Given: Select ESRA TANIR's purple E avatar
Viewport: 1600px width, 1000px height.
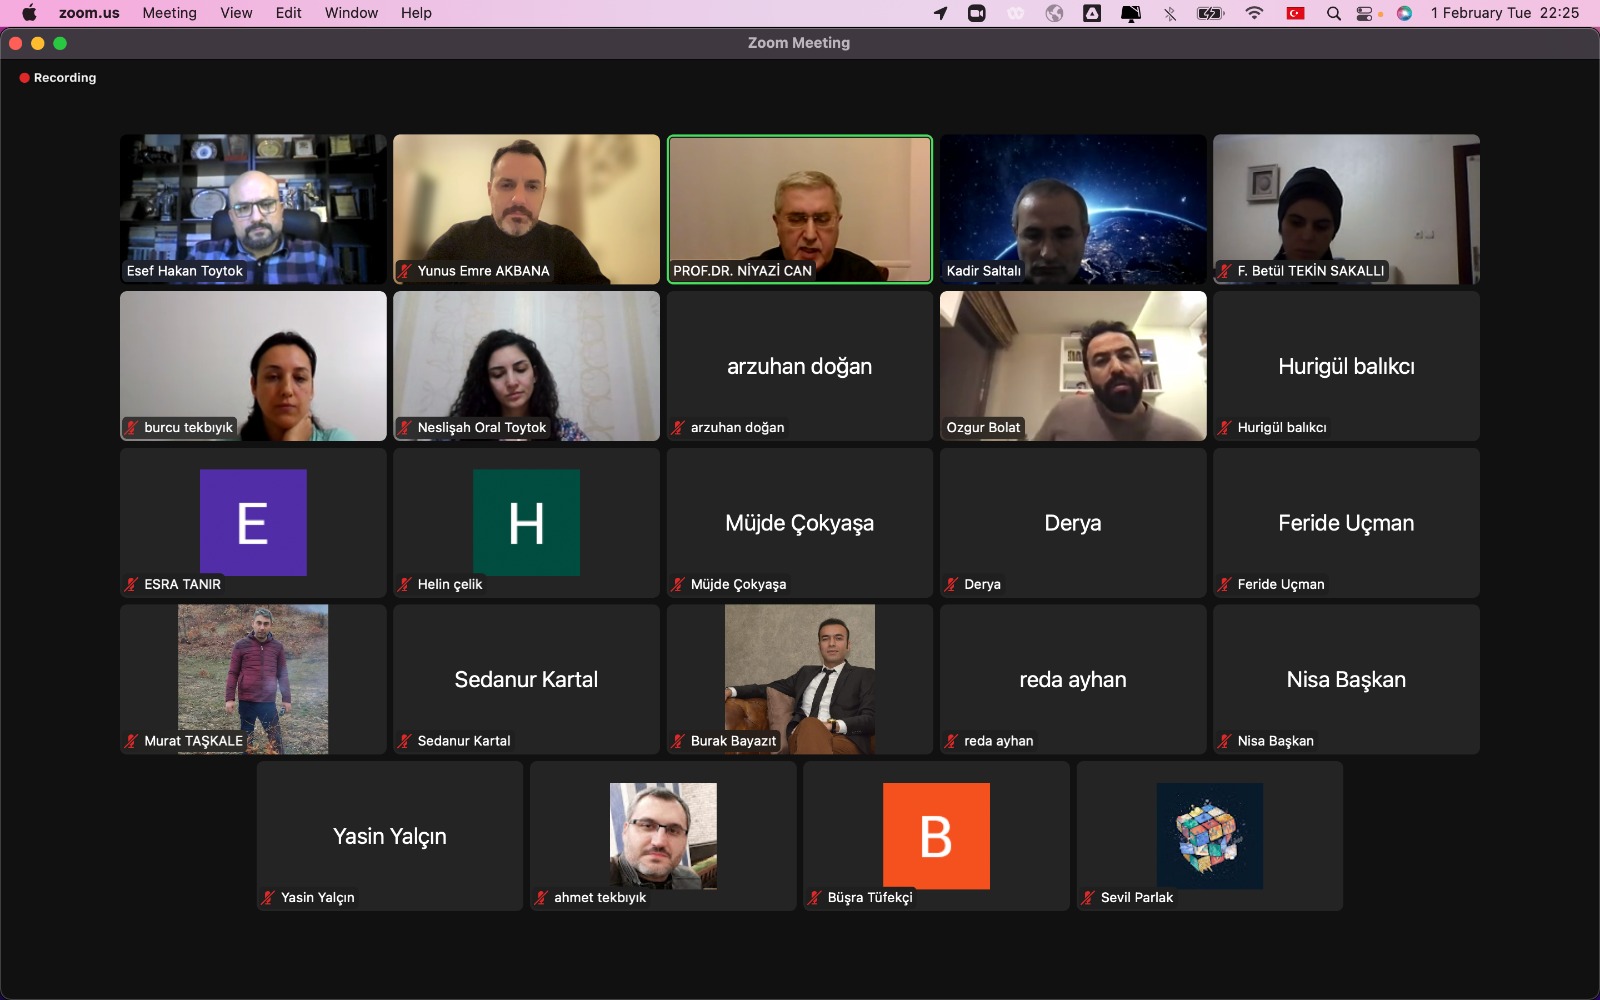Looking at the screenshot, I should point(253,522).
